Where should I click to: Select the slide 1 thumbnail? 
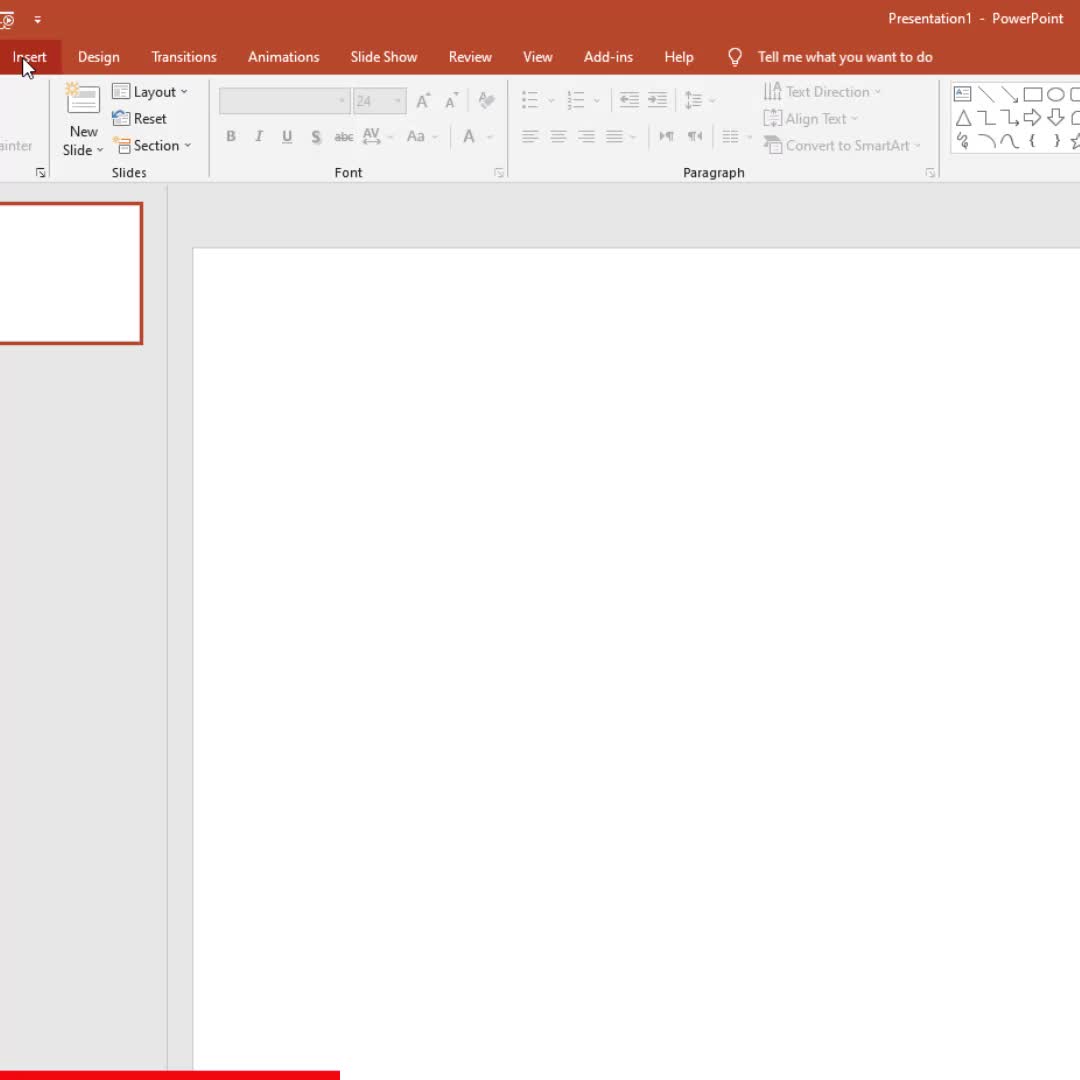[70, 273]
